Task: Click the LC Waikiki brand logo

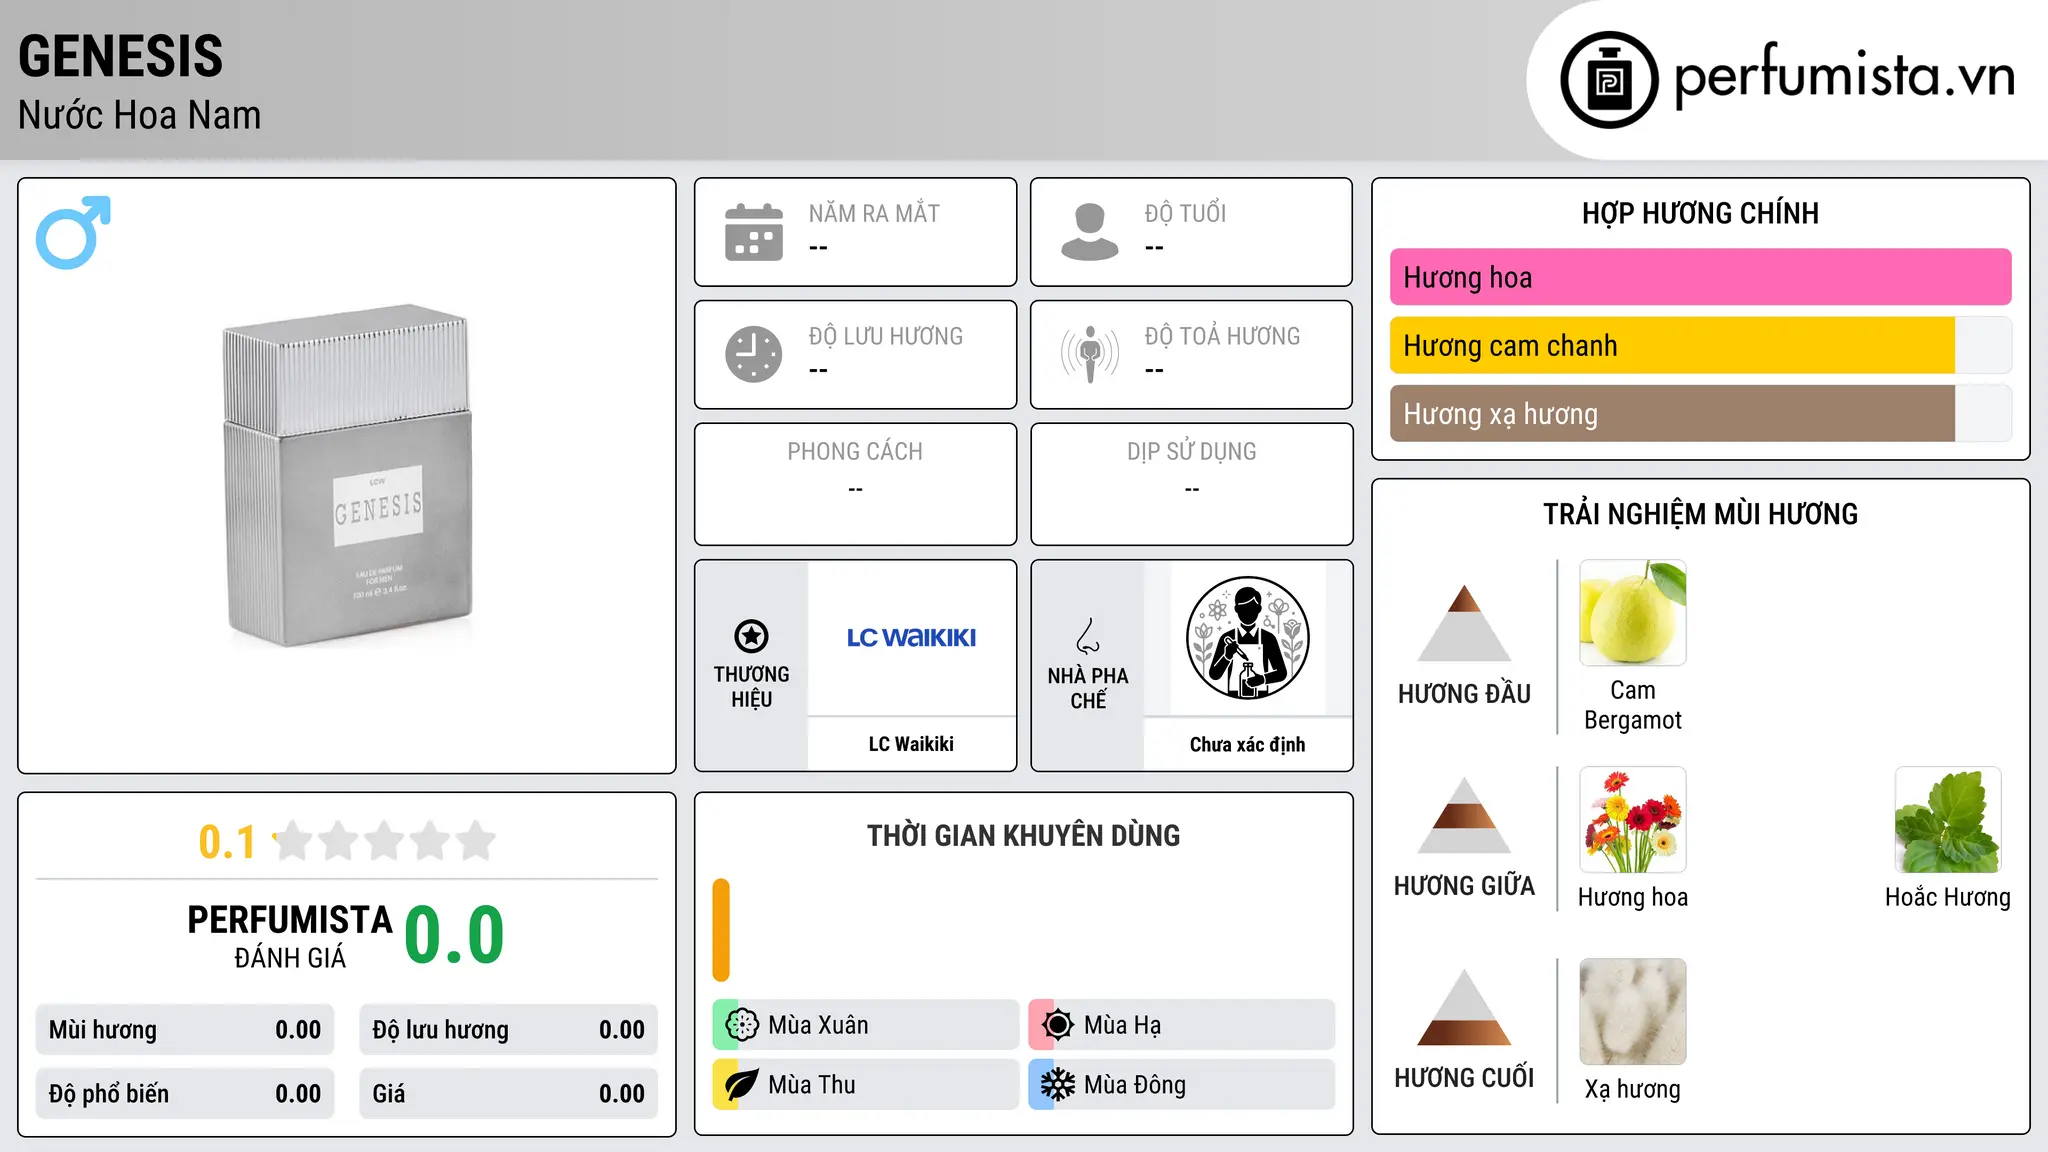Action: [x=911, y=638]
